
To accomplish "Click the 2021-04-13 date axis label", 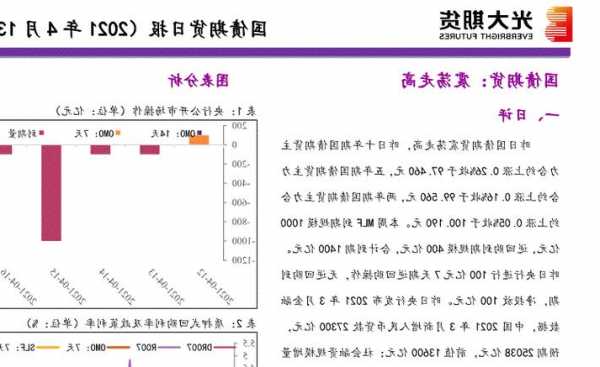I will (166, 286).
